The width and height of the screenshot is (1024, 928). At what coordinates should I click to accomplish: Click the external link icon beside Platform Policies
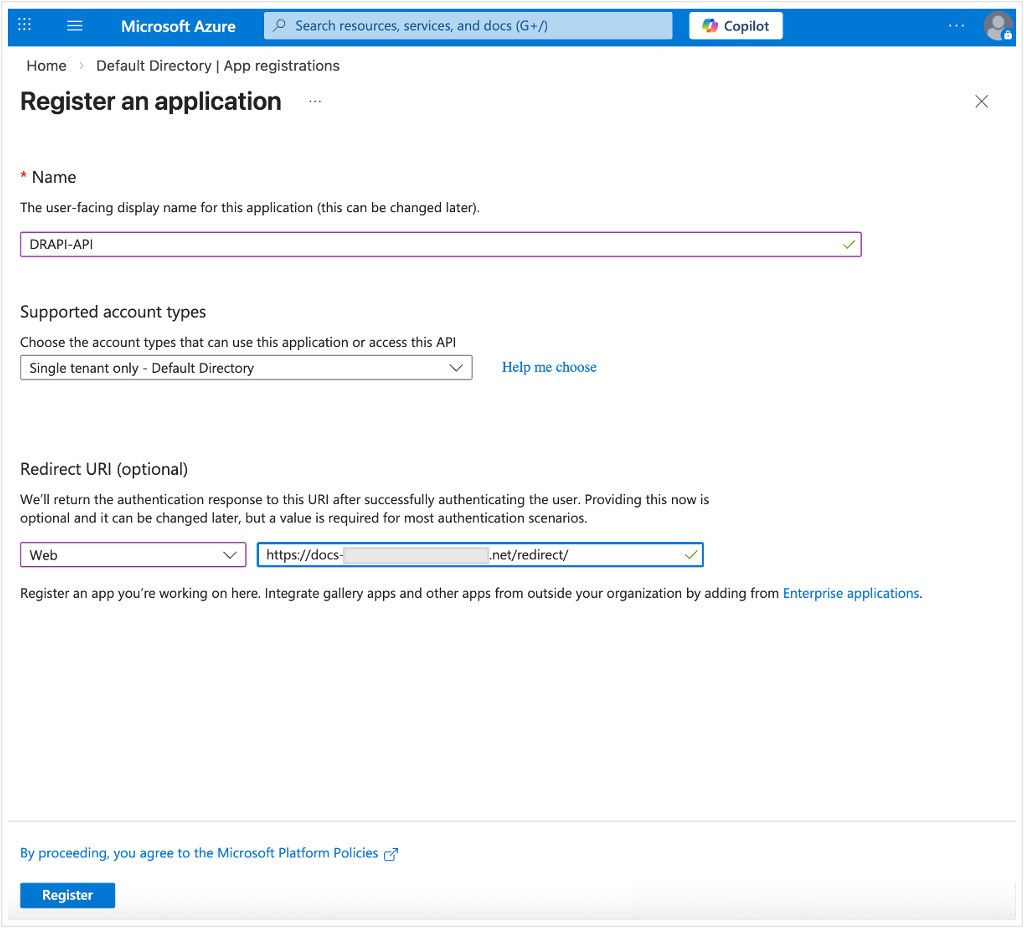[x=391, y=853]
